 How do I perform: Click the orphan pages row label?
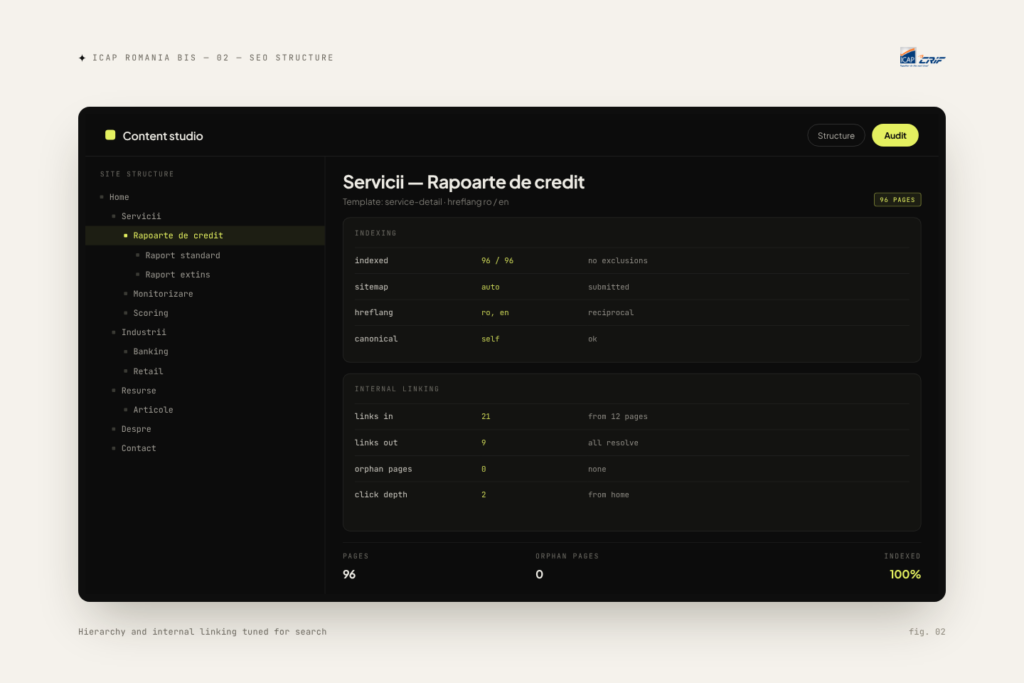tap(383, 469)
